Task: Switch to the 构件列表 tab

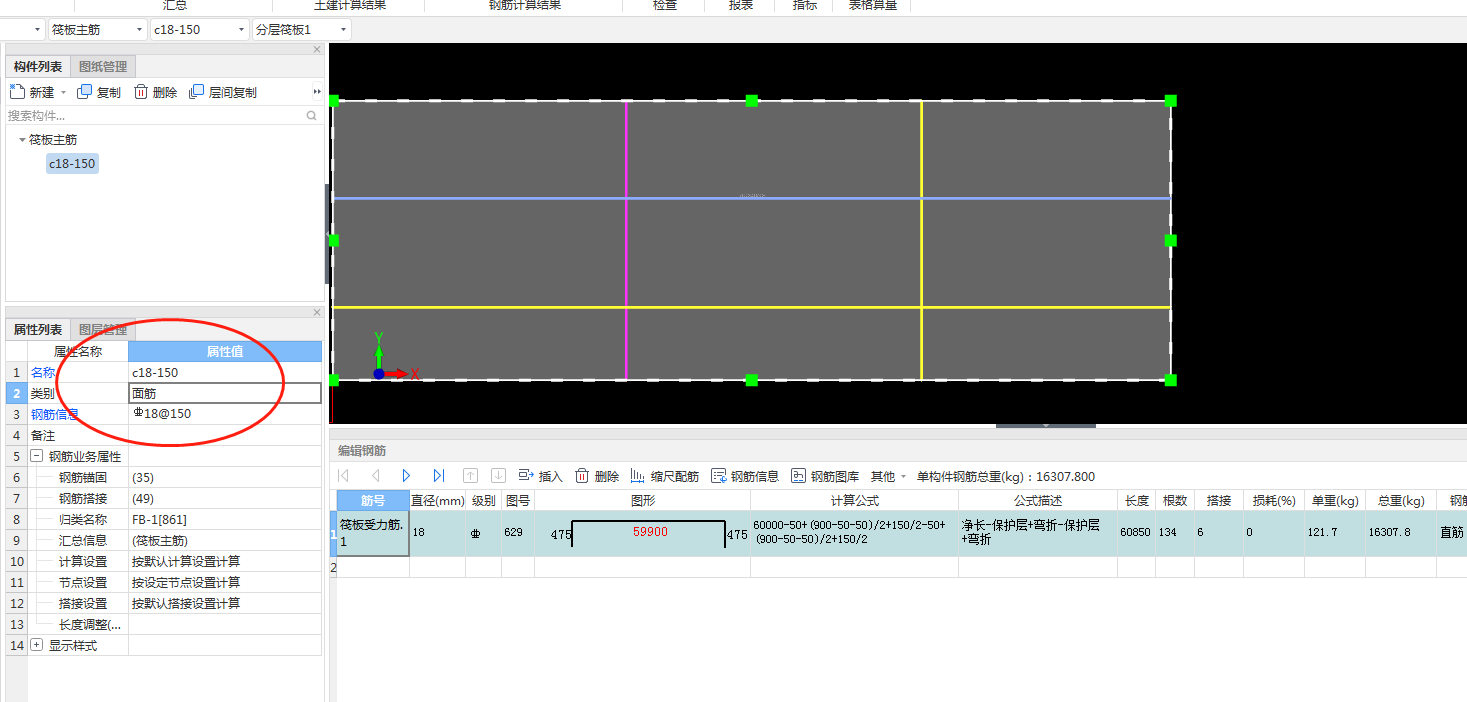Action: [x=38, y=67]
